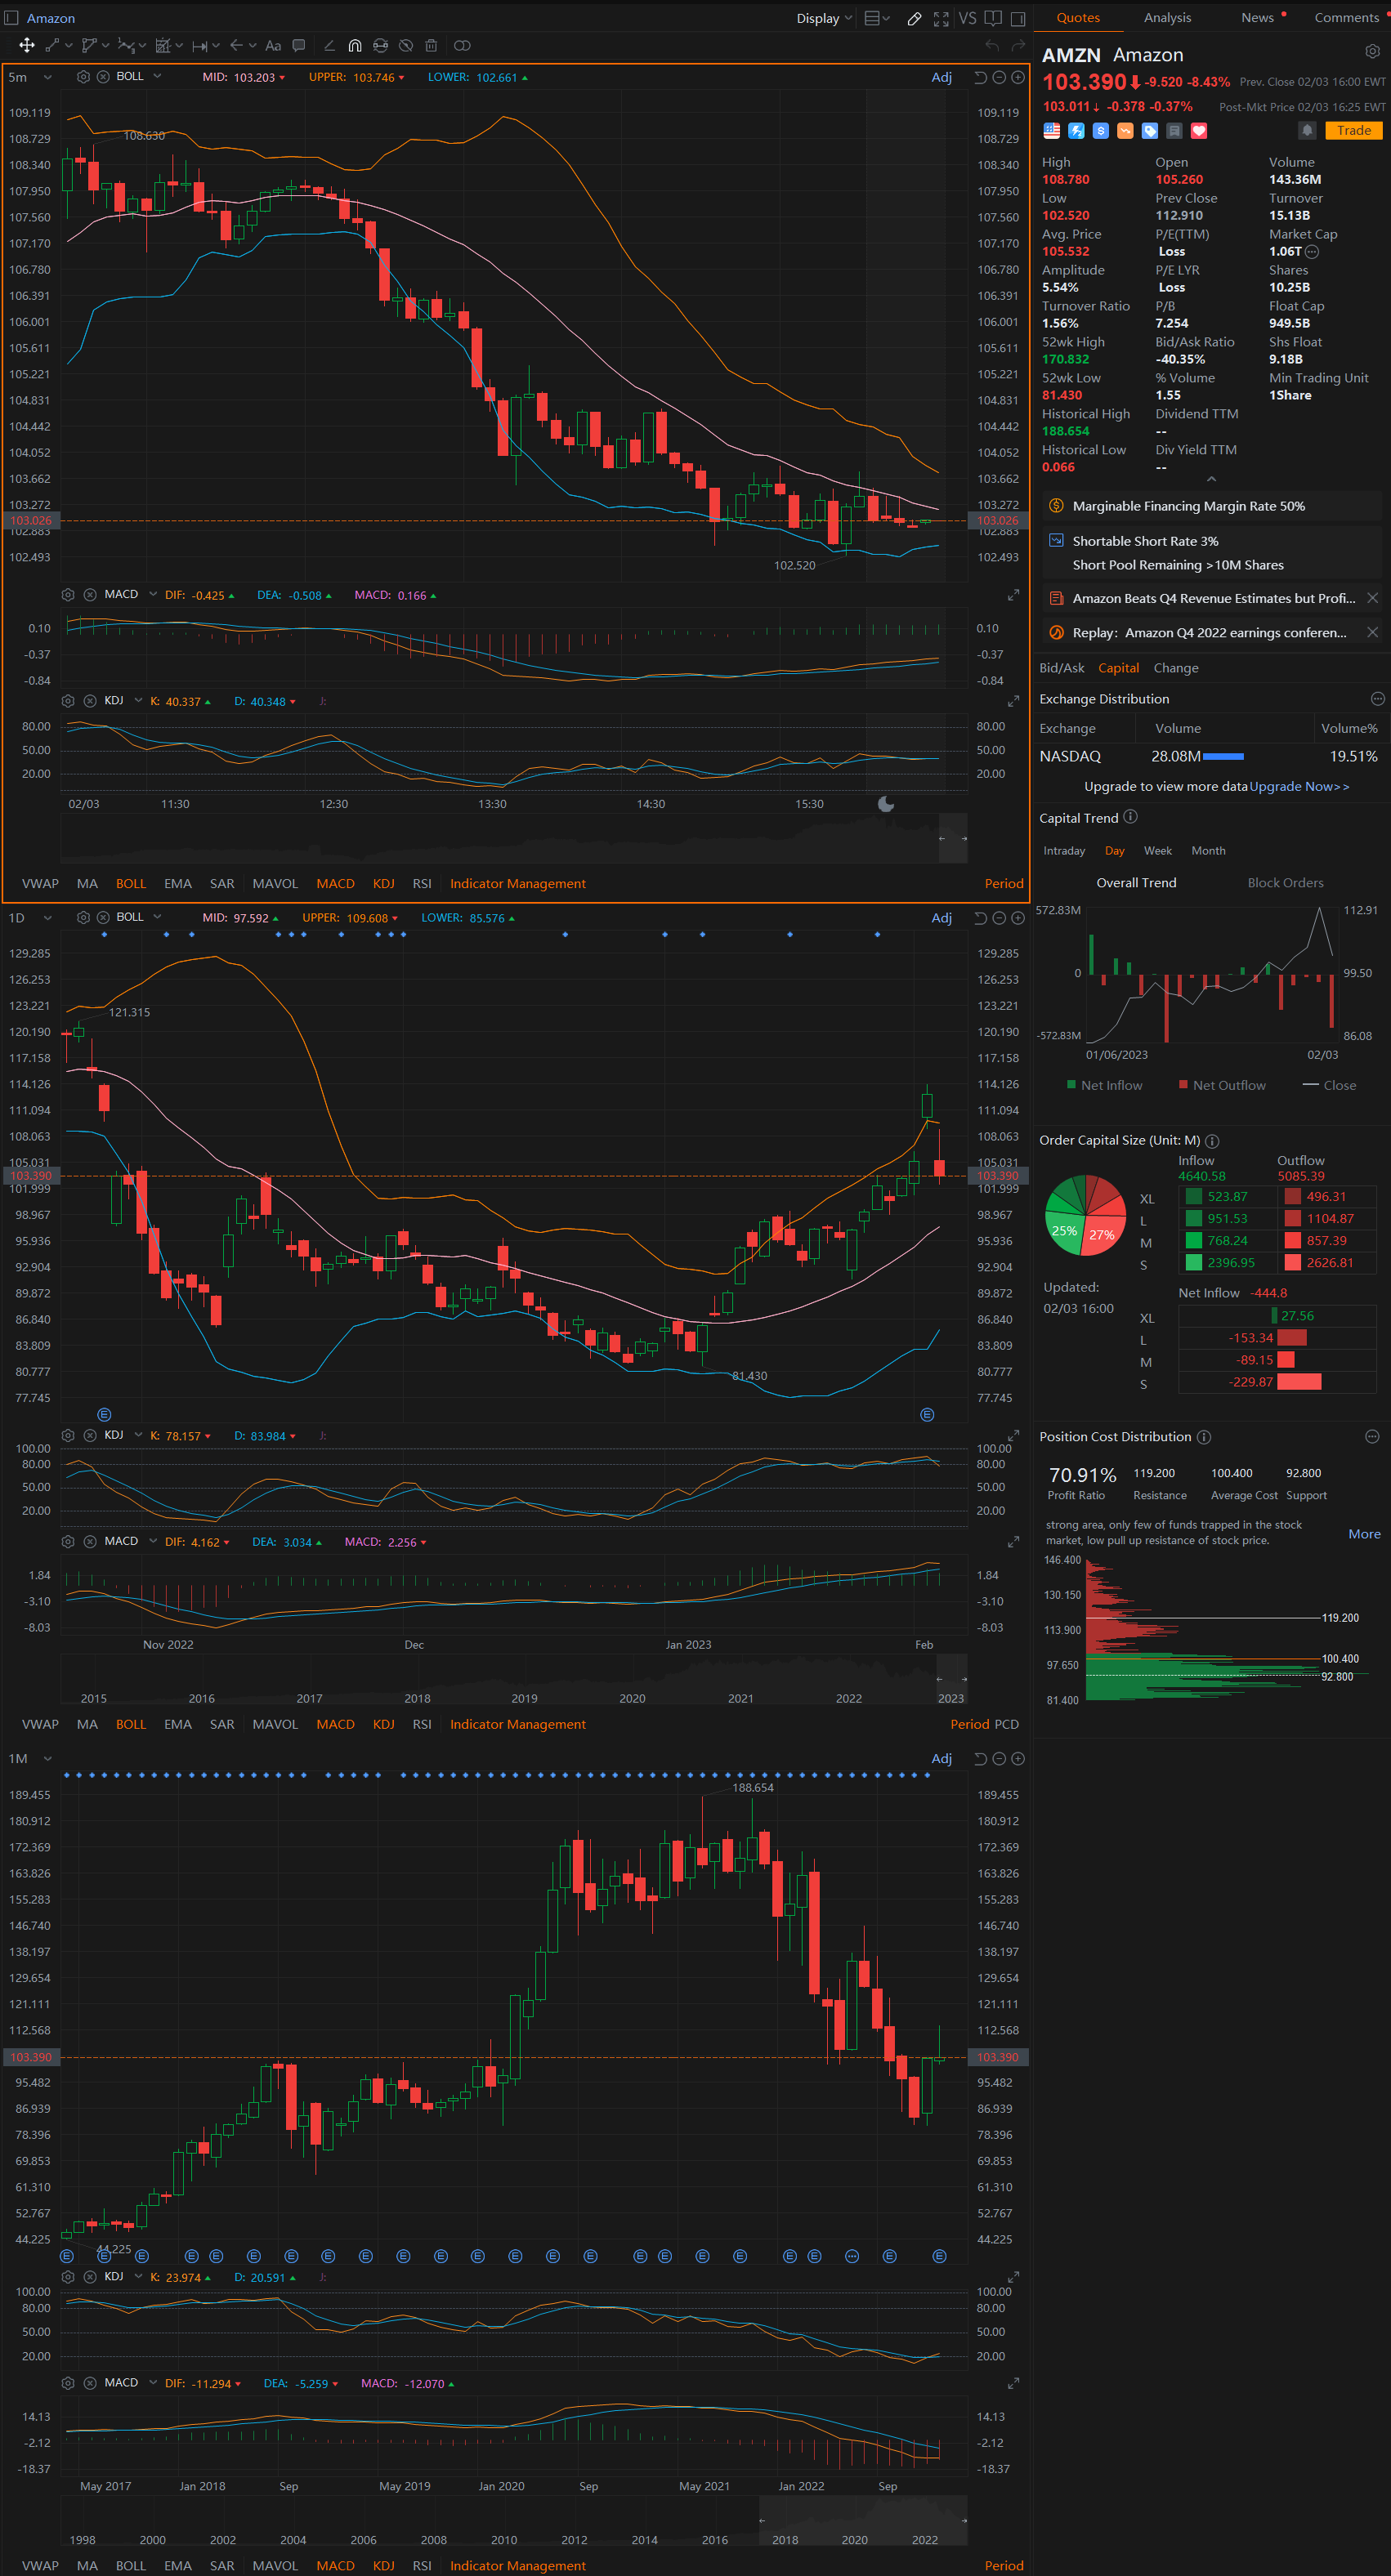Toggle MA indicator under 5m chart
Image resolution: width=1391 pixels, height=2576 pixels.
coord(87,884)
